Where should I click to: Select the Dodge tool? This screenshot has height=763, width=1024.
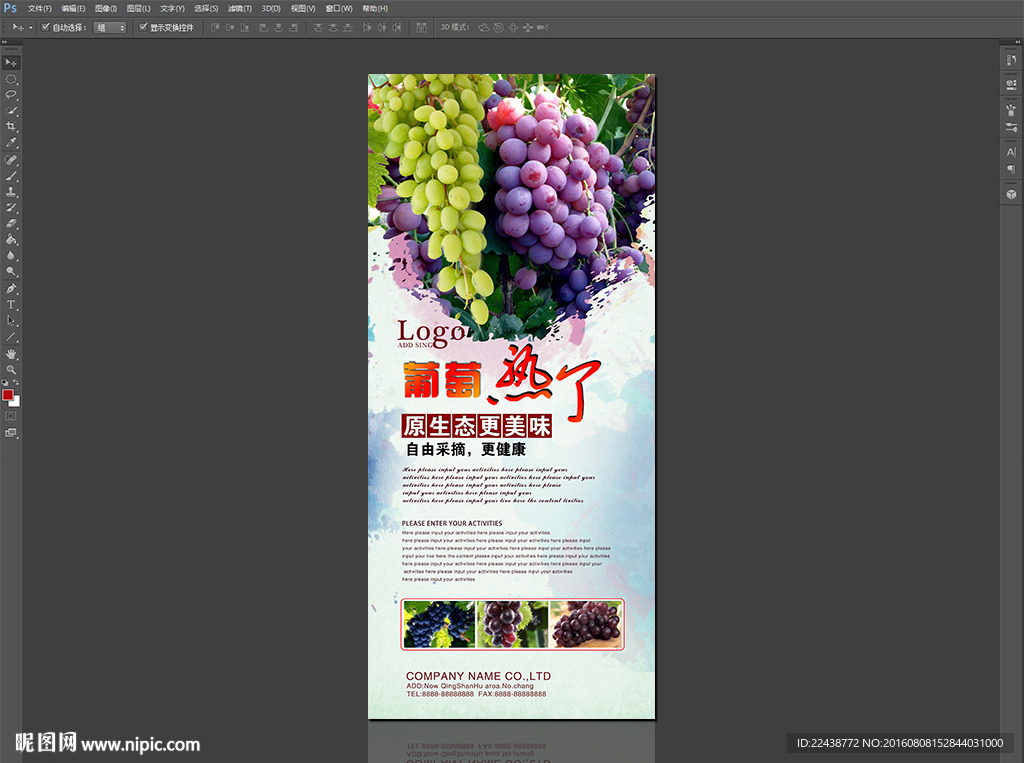[x=11, y=271]
